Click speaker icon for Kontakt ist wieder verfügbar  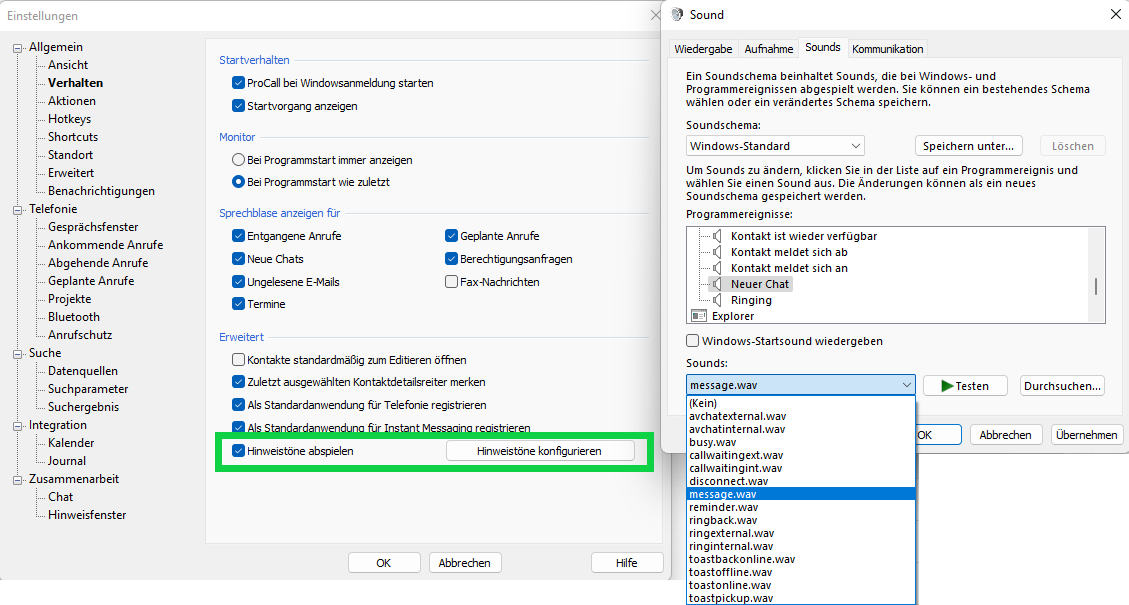(716, 236)
